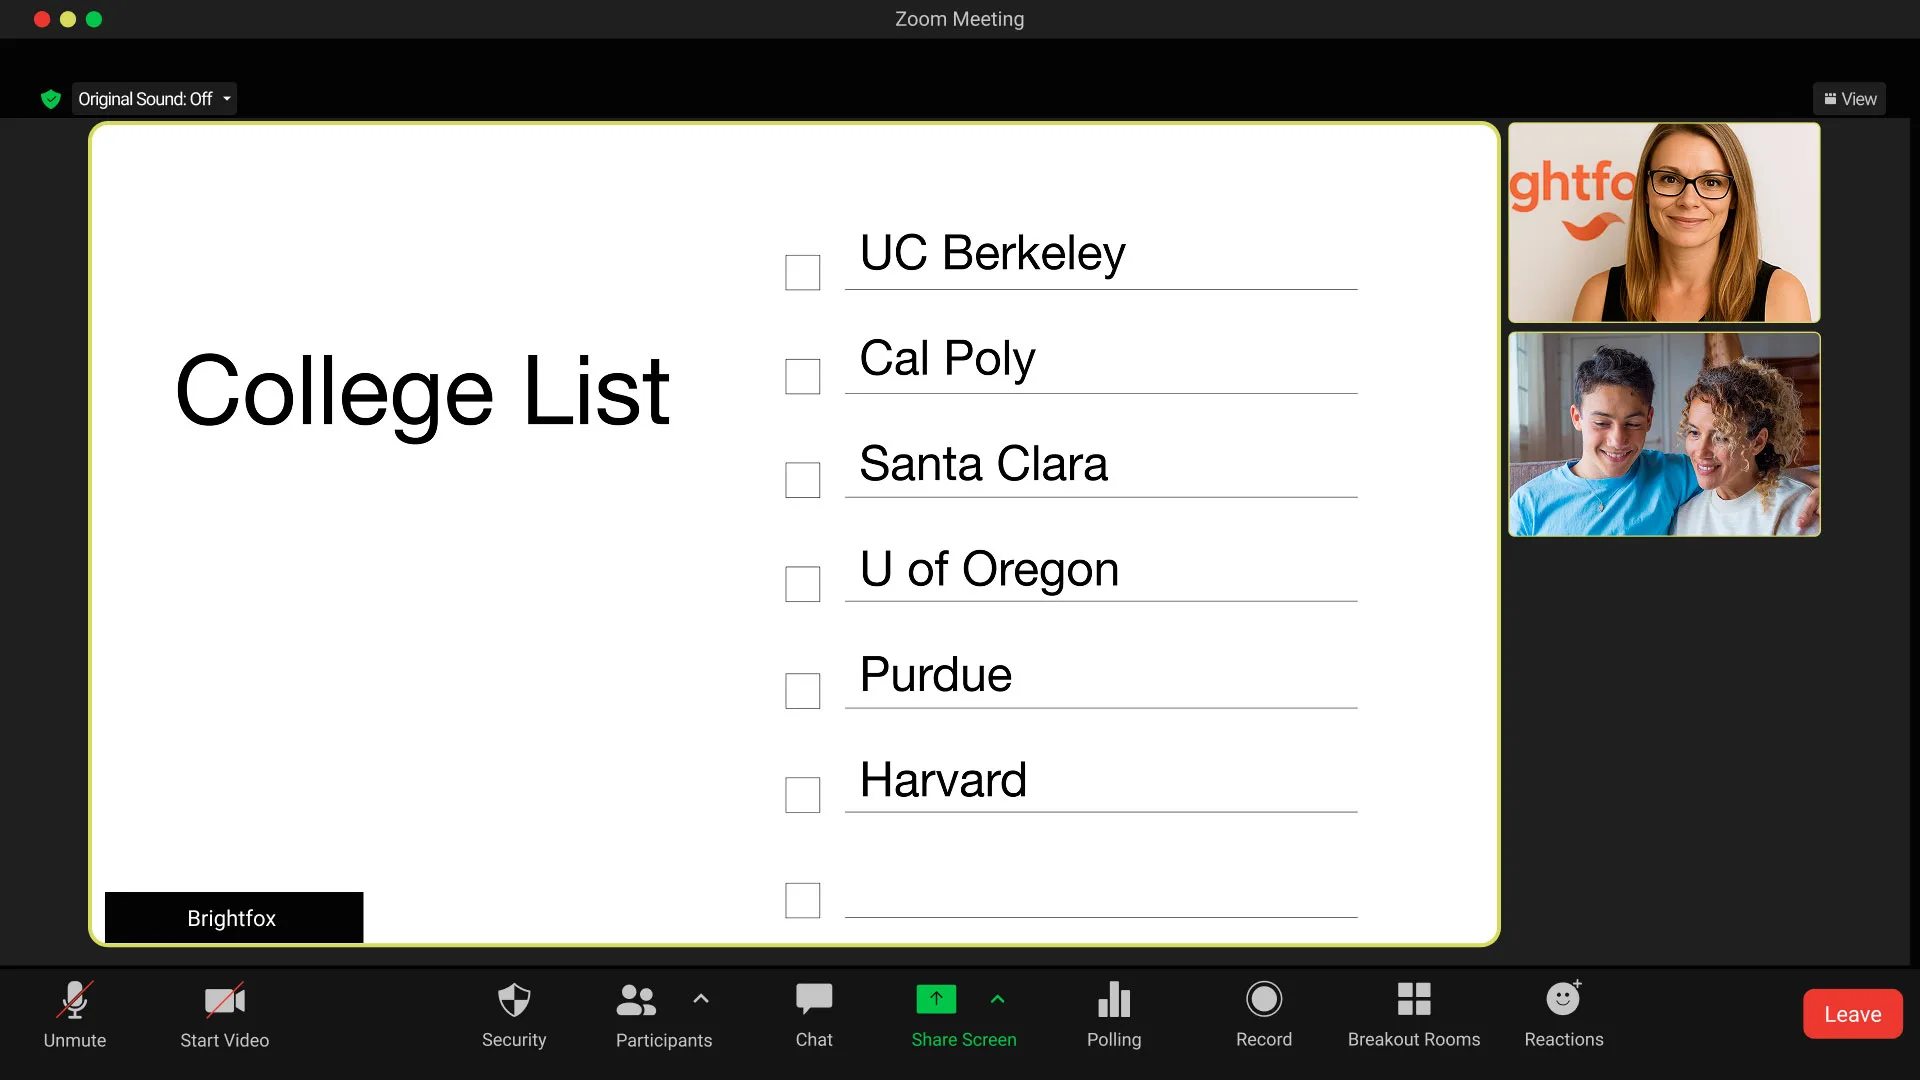This screenshot has height=1080, width=1920.
Task: Expand the Original Sound dropdown
Action: [x=227, y=99]
